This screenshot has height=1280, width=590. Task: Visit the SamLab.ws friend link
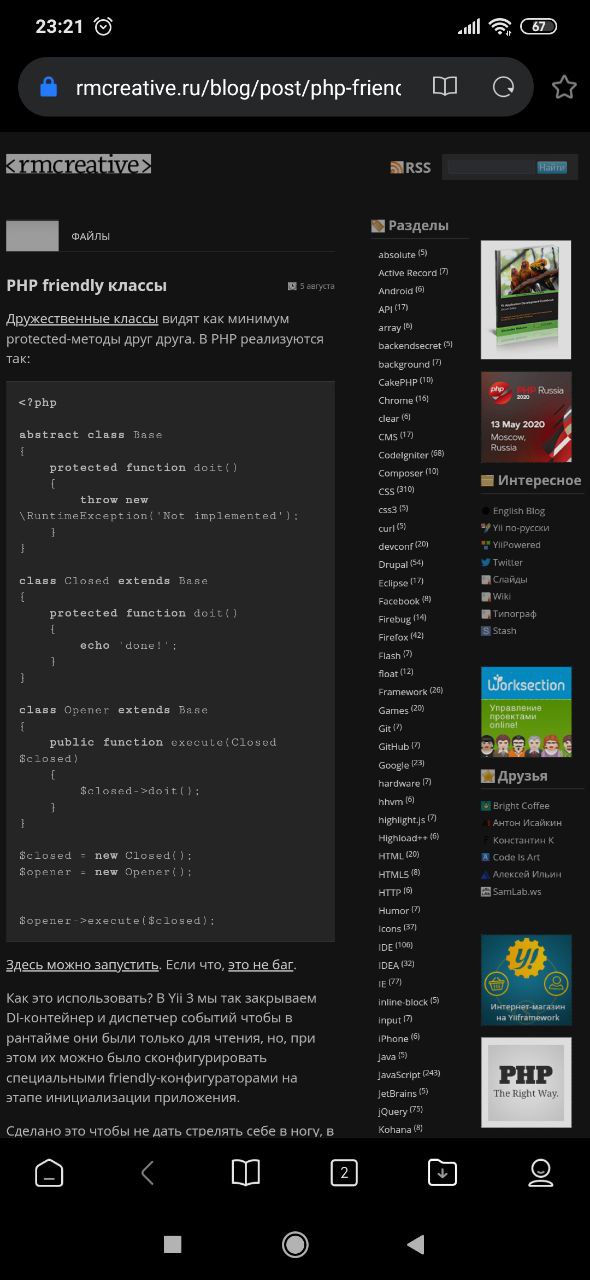[517, 891]
